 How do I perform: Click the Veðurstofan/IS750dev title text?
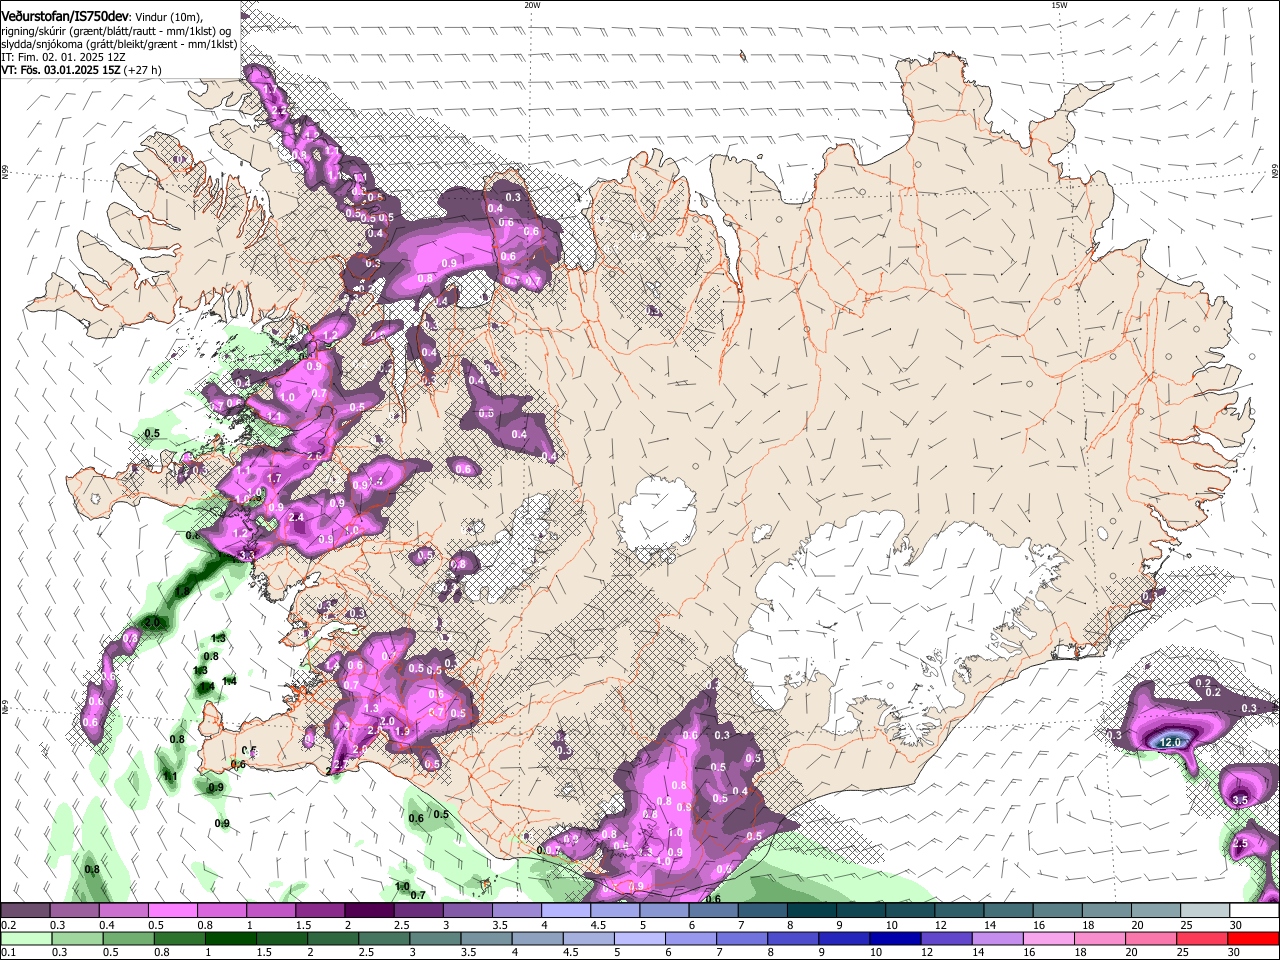tap(66, 15)
